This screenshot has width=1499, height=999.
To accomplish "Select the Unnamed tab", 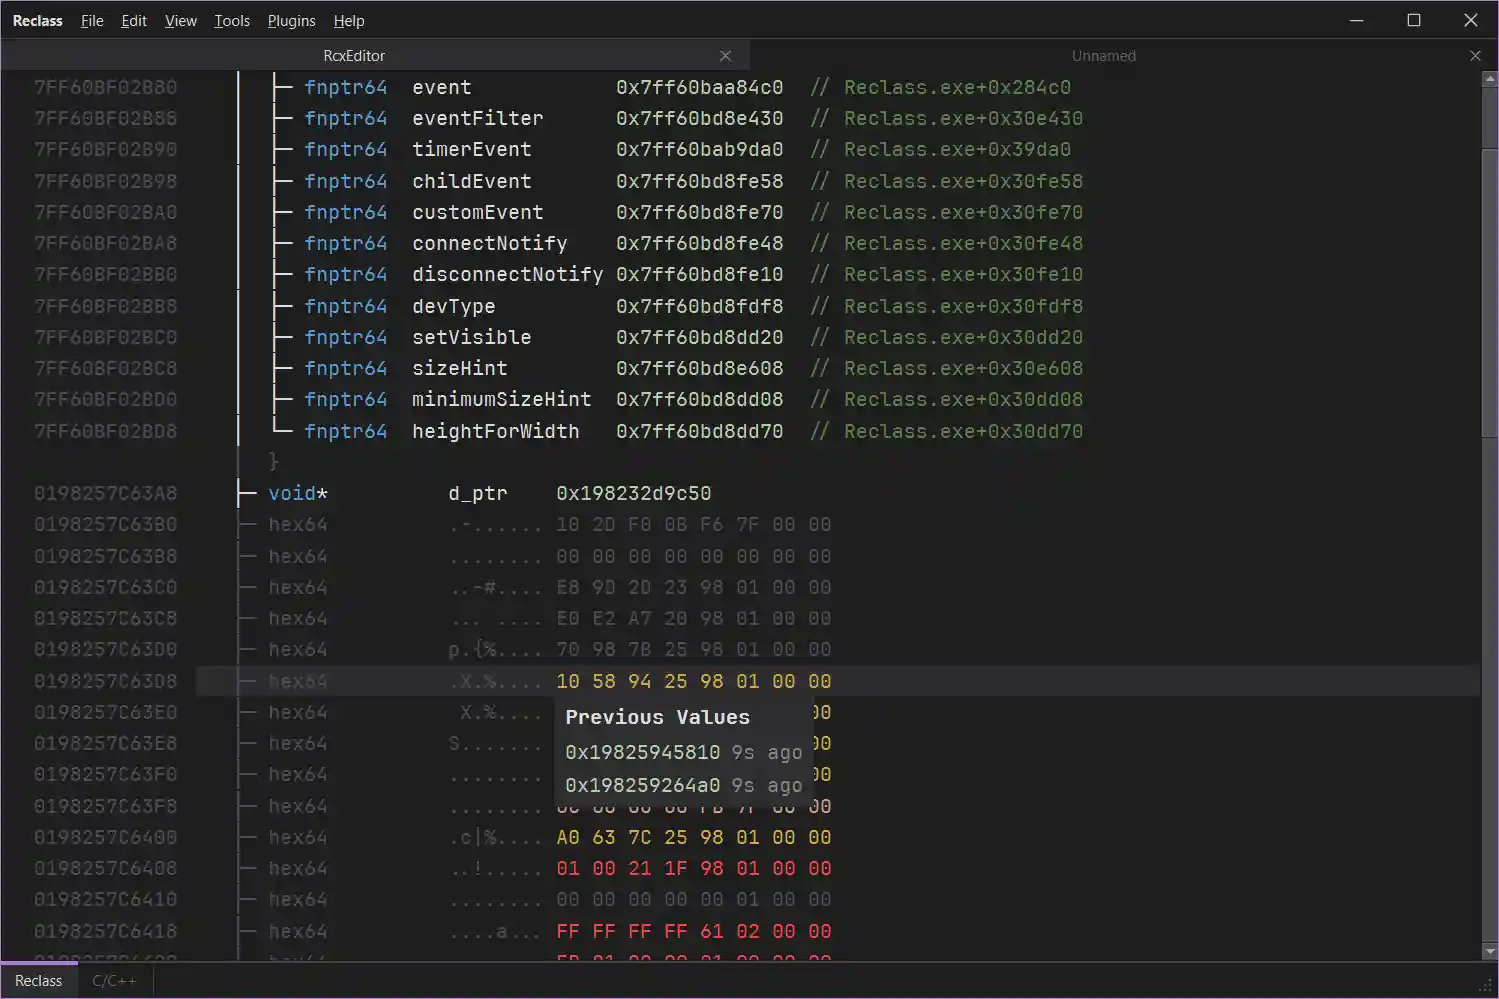I will pos(1103,55).
